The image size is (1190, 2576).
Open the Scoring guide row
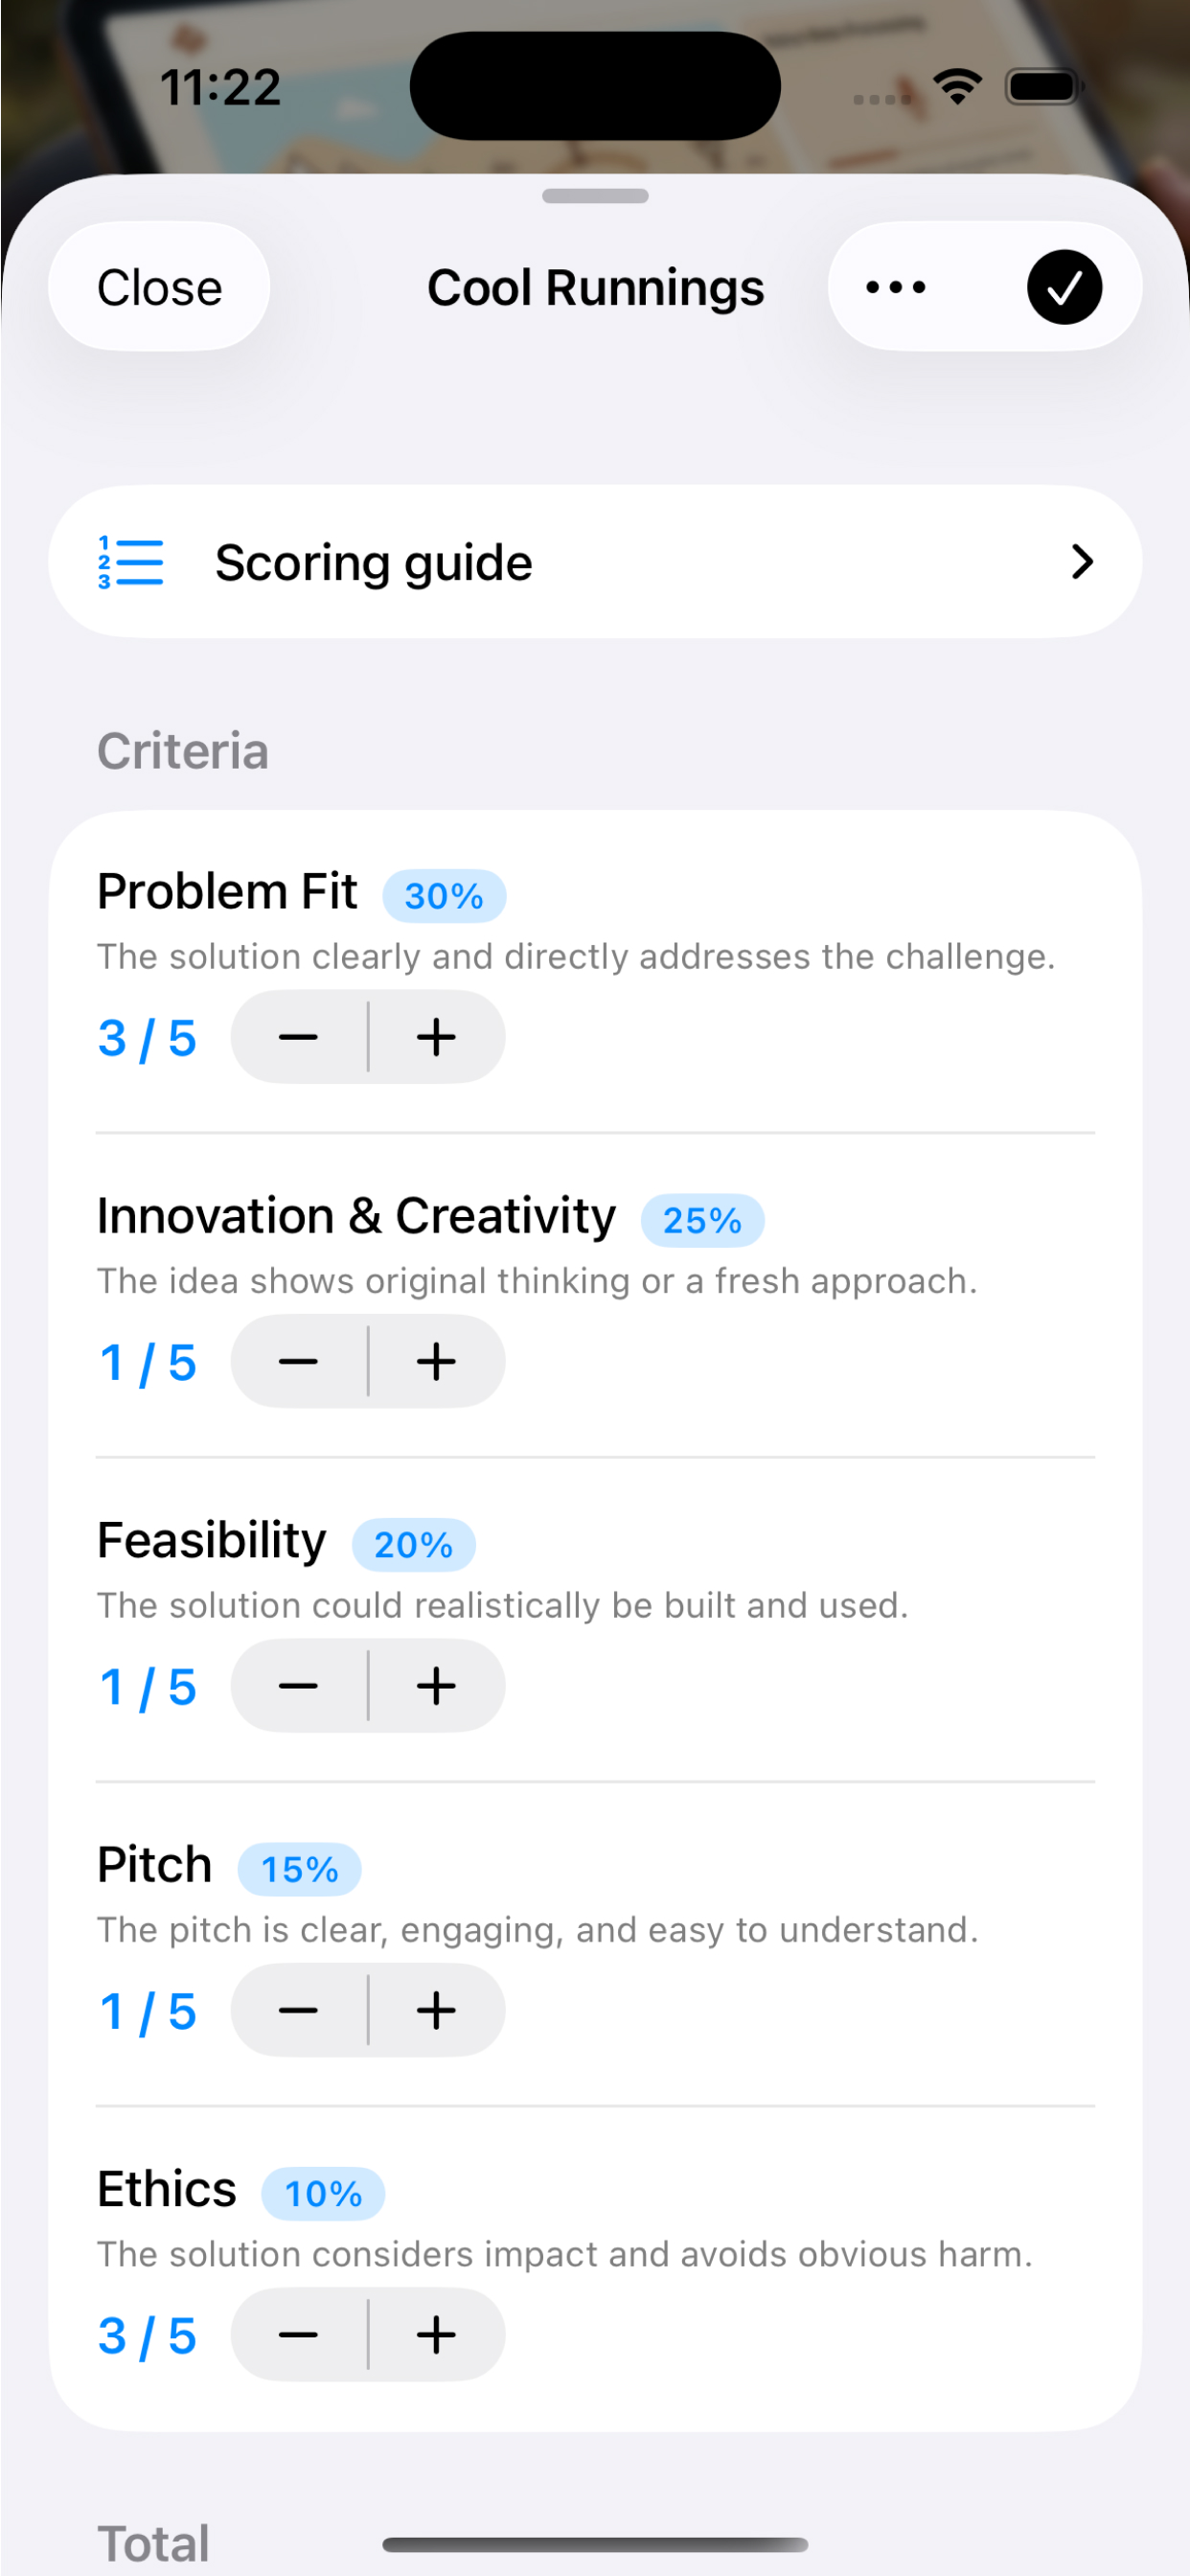(595, 562)
